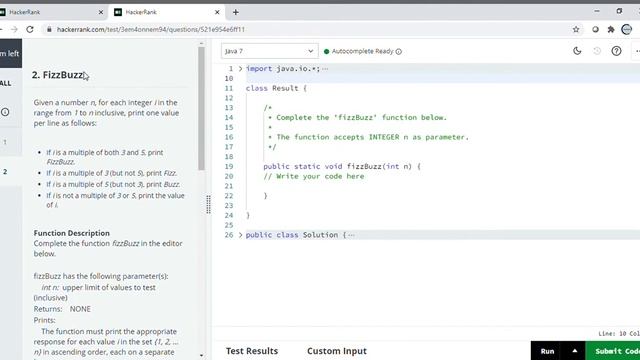Reset code with the restore icon
Image resolution: width=640 pixels, height=360 pixels.
coord(597,51)
